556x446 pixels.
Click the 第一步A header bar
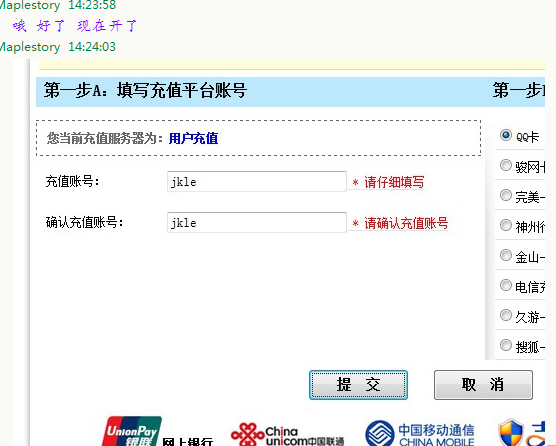coord(290,91)
